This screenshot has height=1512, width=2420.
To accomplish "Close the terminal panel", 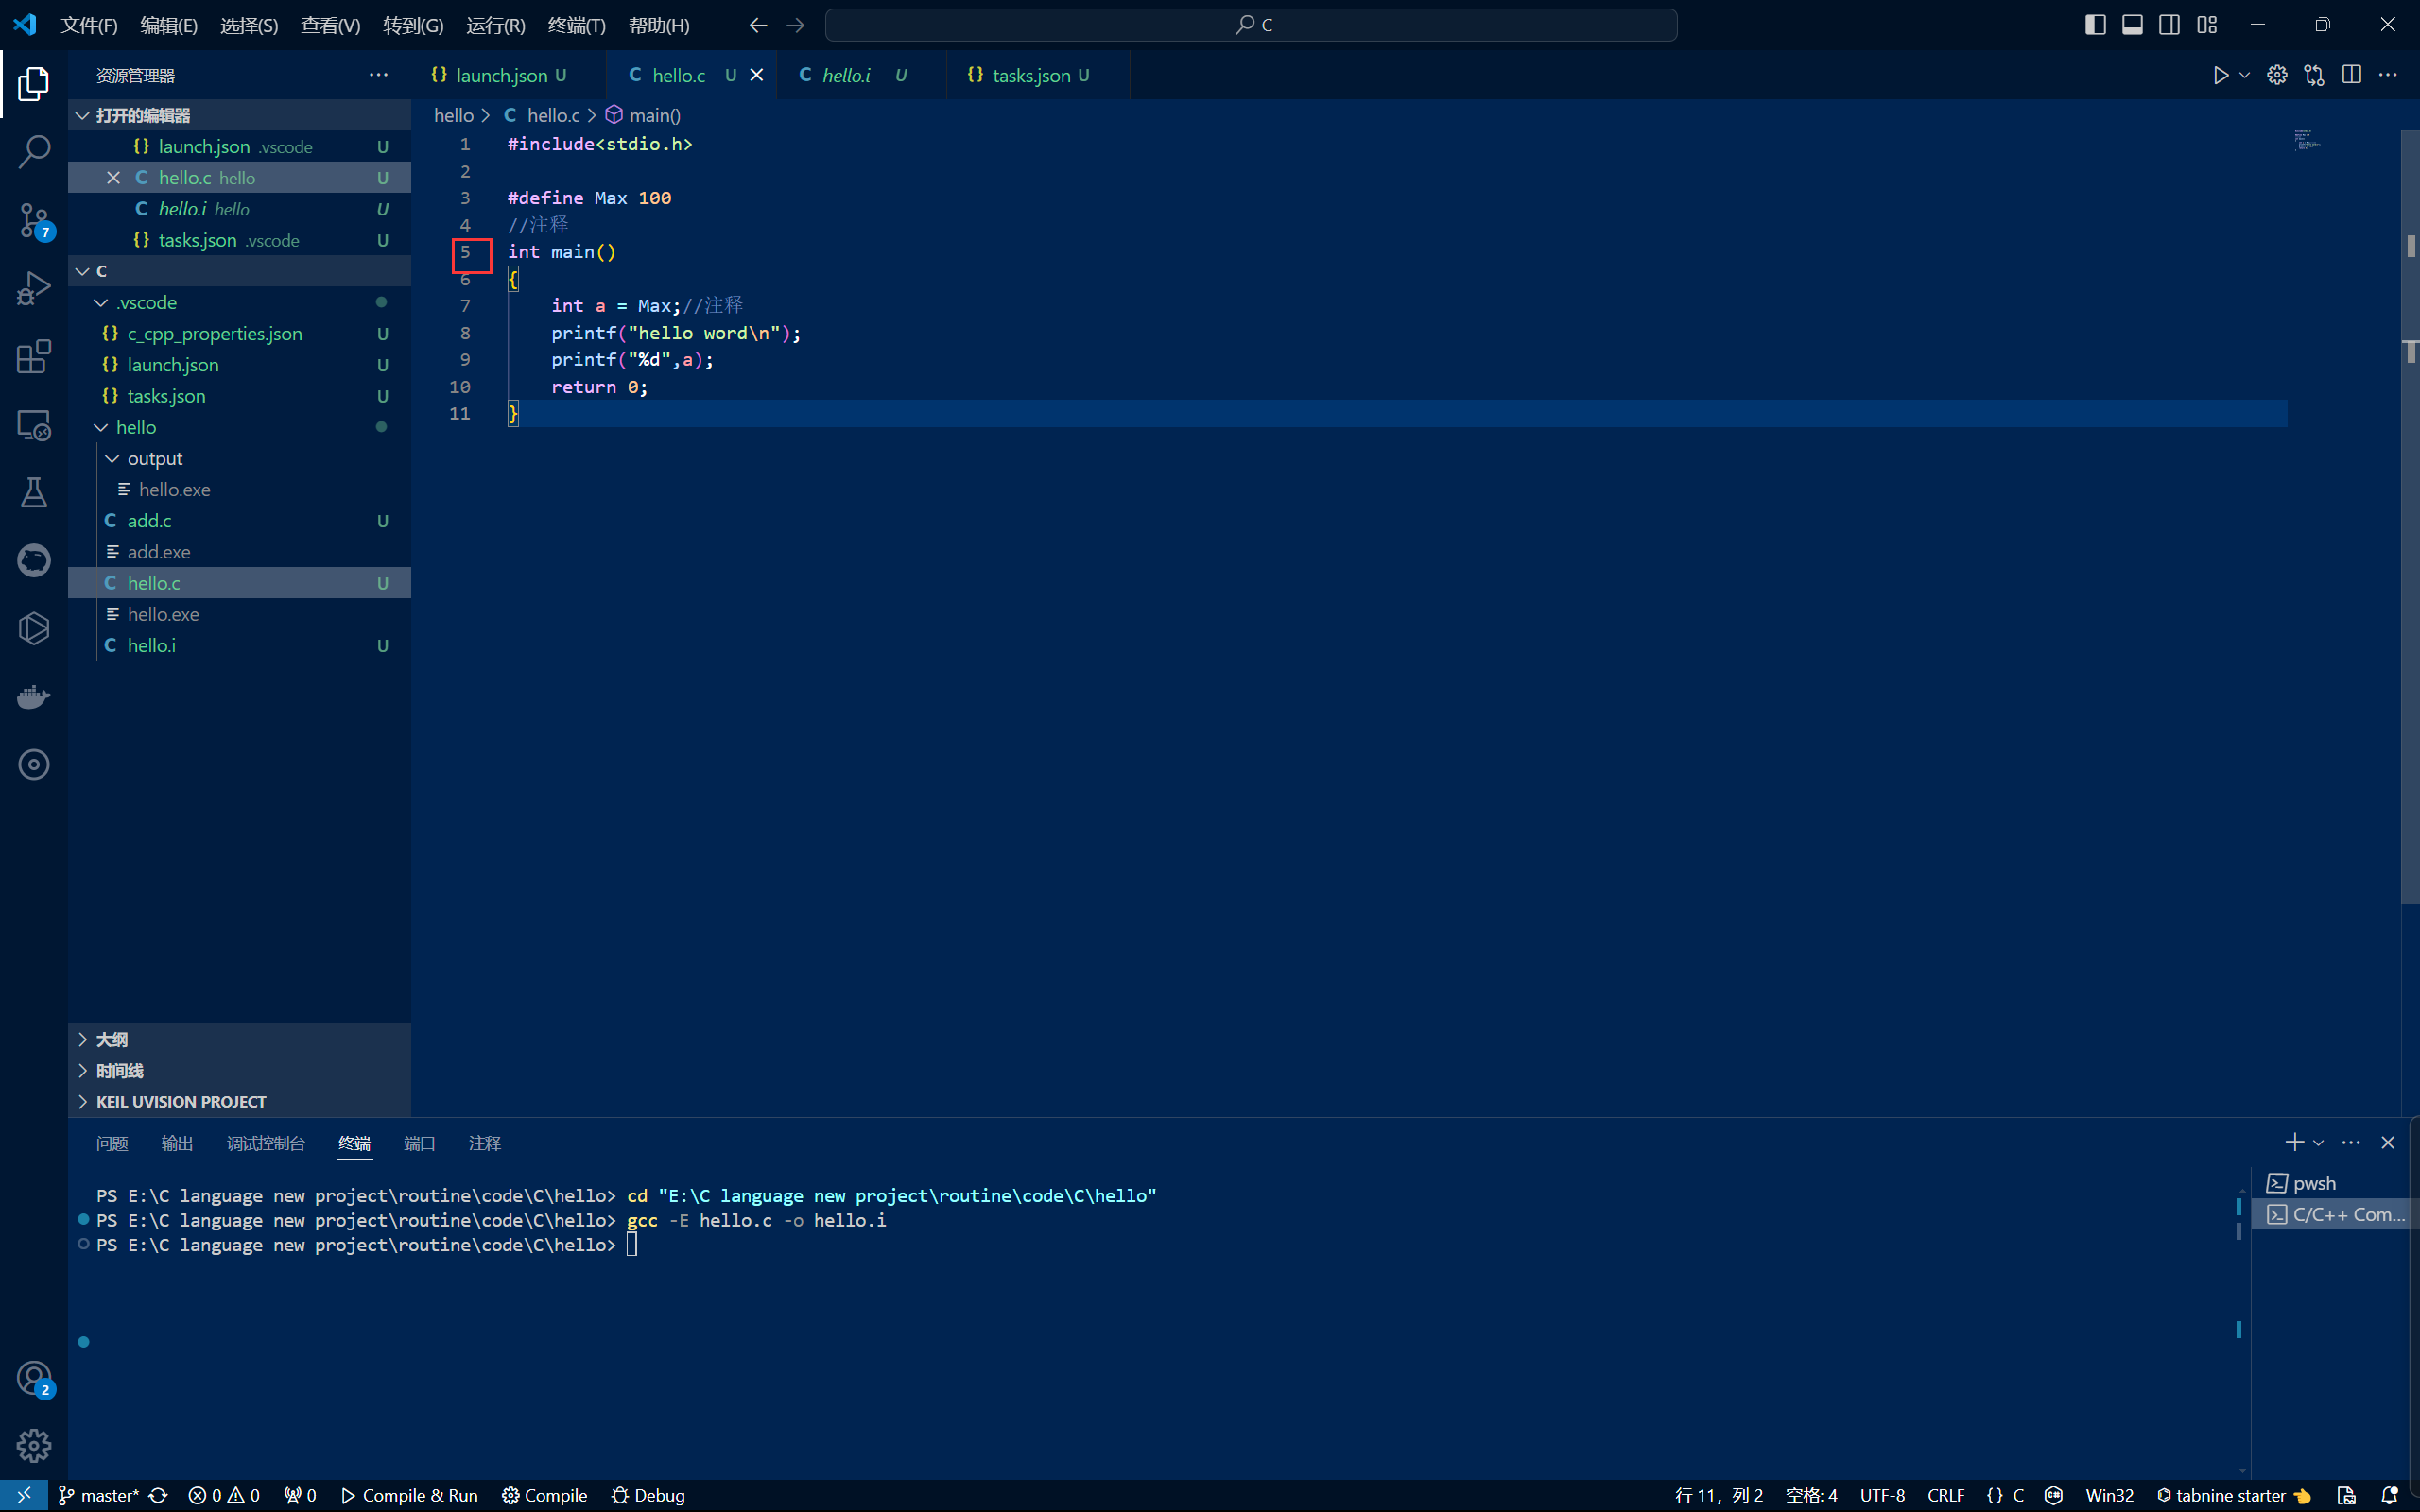I will point(2388,1142).
